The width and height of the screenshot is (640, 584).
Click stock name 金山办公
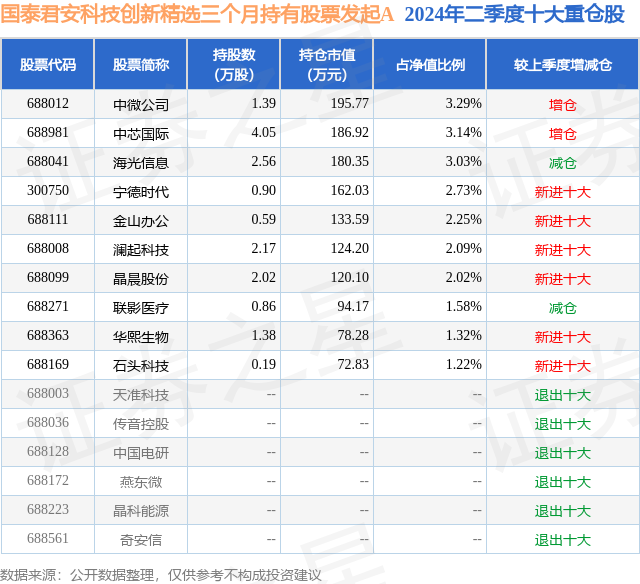point(141,221)
